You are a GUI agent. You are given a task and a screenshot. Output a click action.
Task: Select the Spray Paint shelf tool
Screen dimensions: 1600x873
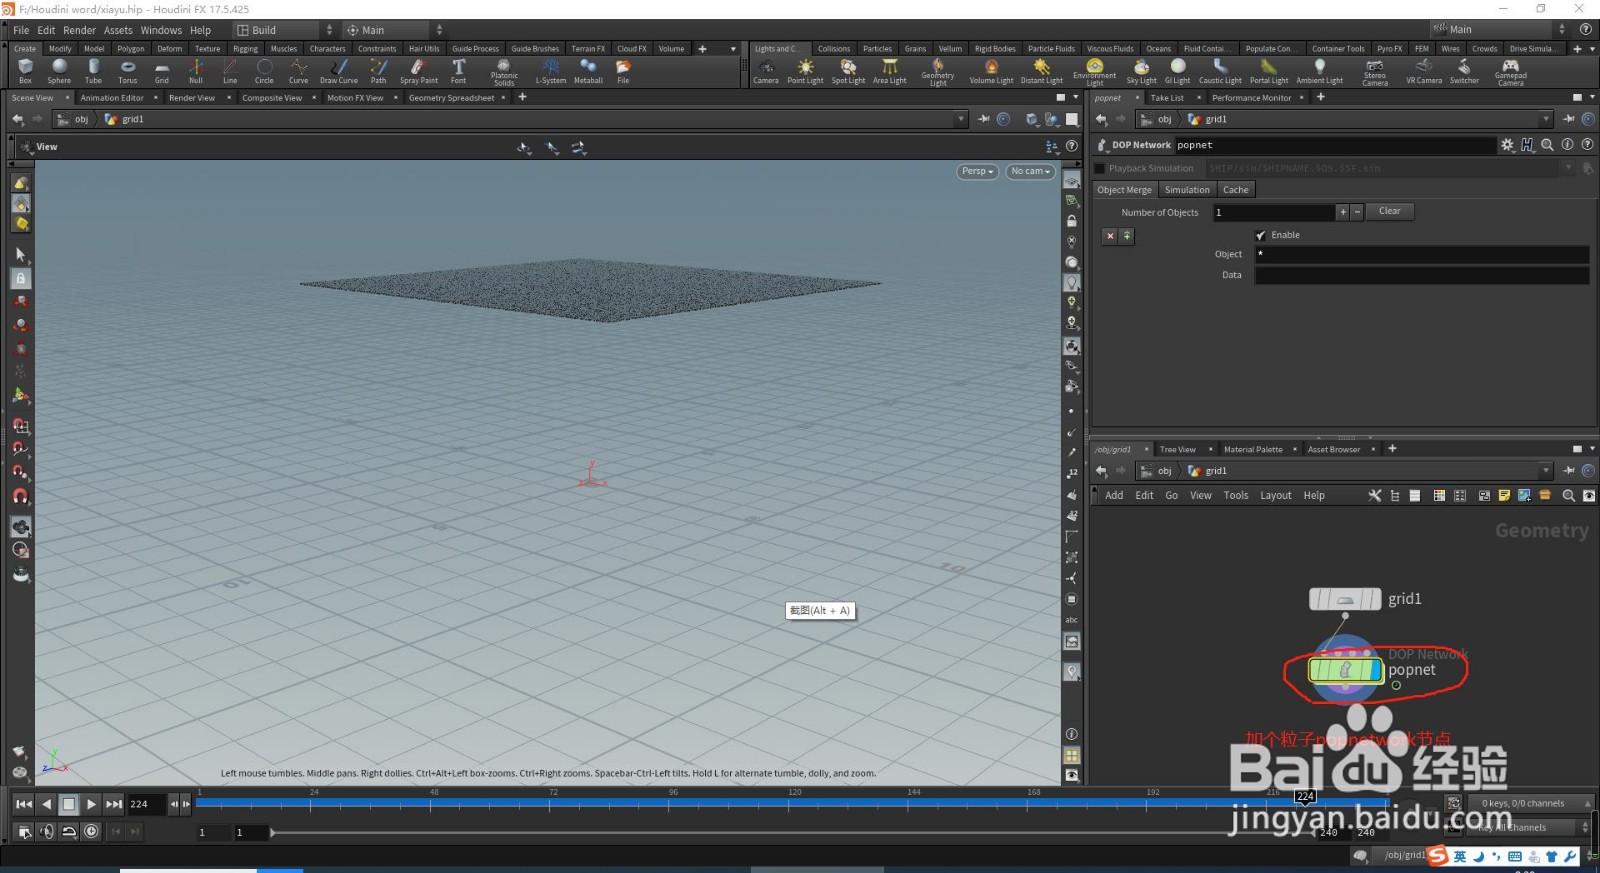point(418,70)
